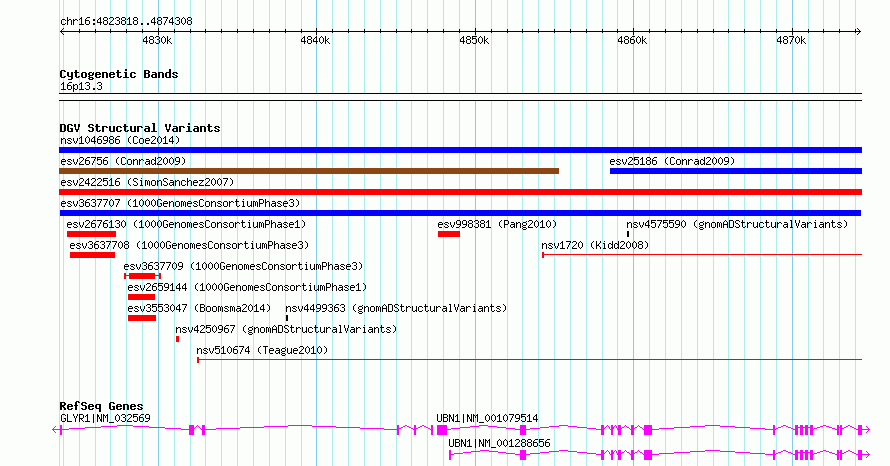Select the small black nsv4499363 variant mark

click(x=287, y=318)
